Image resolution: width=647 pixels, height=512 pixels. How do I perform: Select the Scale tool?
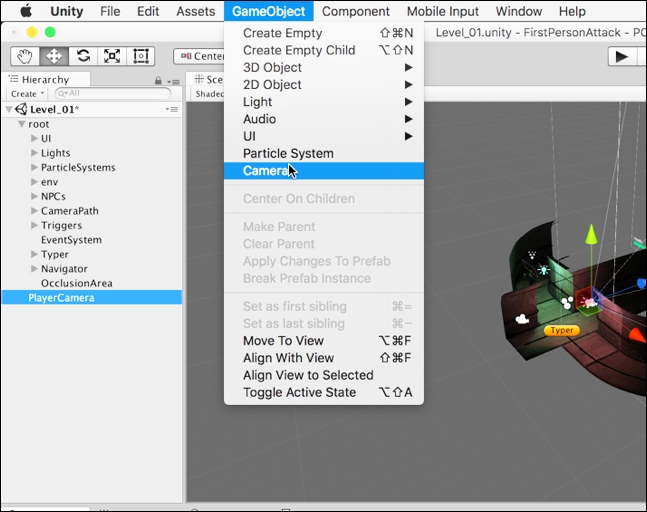click(x=112, y=56)
